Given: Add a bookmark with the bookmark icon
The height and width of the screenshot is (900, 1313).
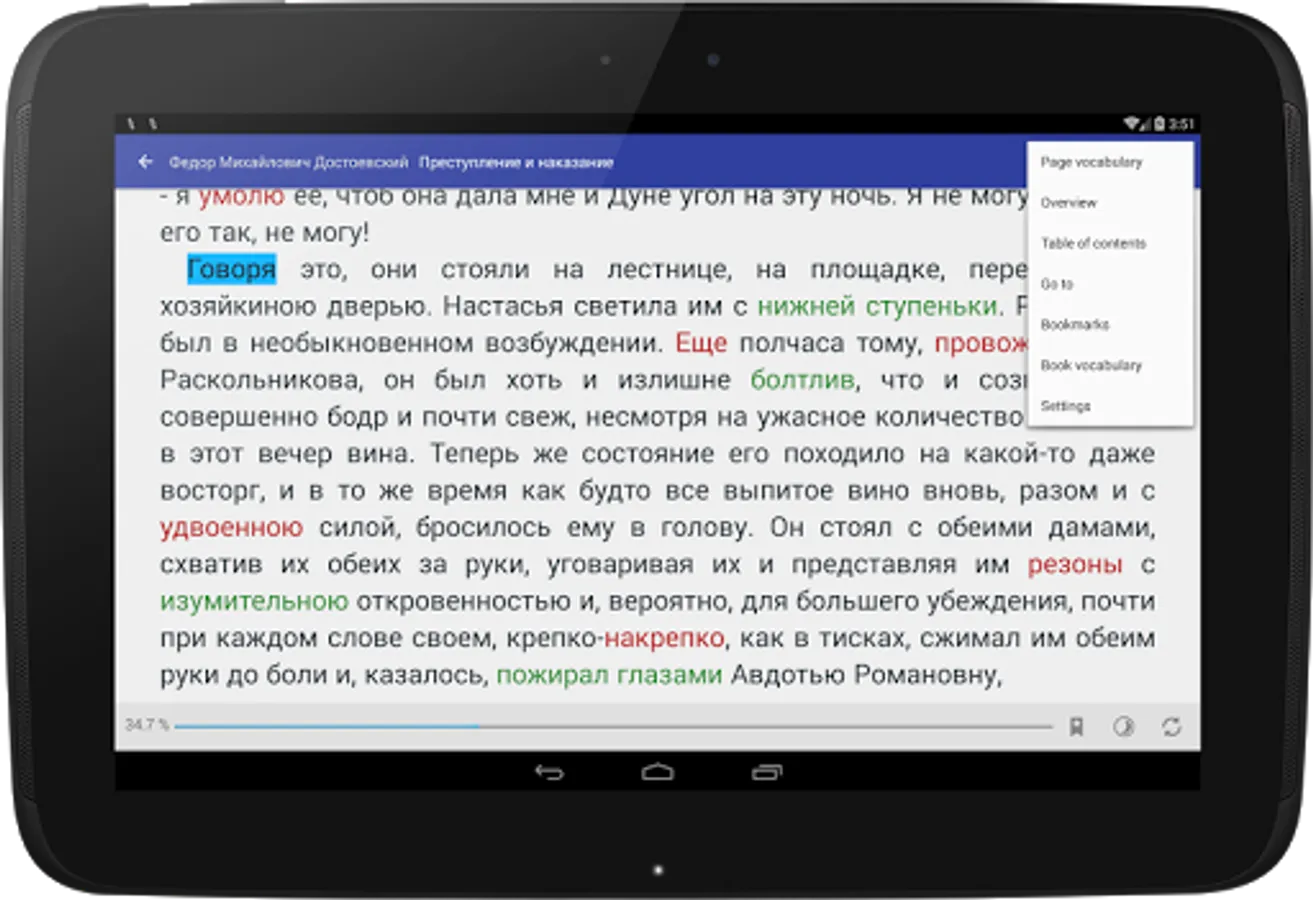Looking at the screenshot, I should coord(1076,727).
